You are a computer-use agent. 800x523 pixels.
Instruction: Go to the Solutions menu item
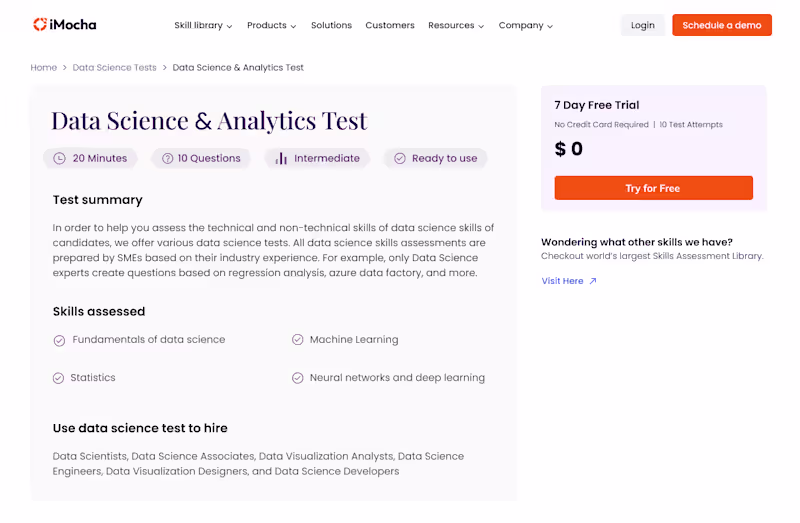pyautogui.click(x=331, y=25)
